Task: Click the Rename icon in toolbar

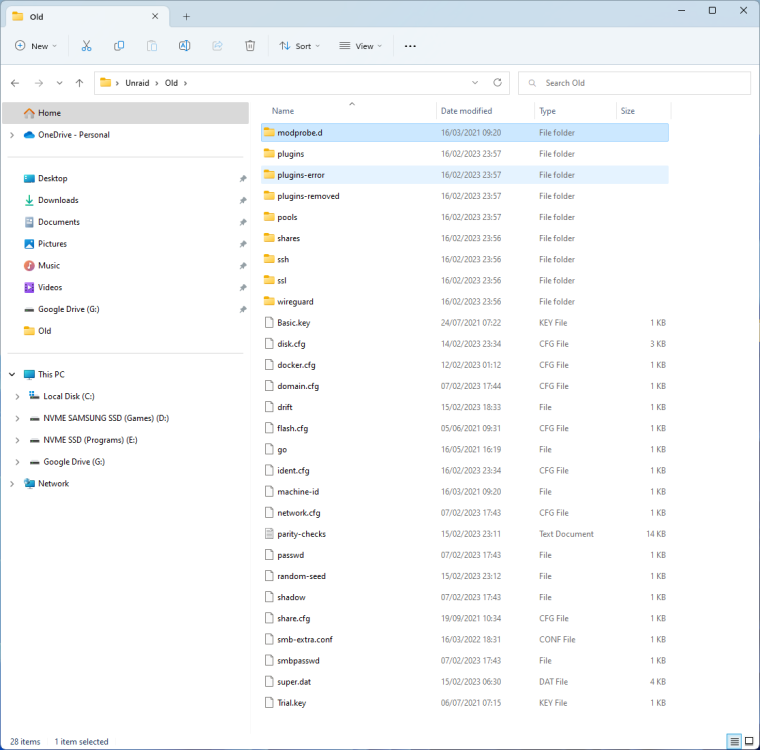Action: point(184,46)
